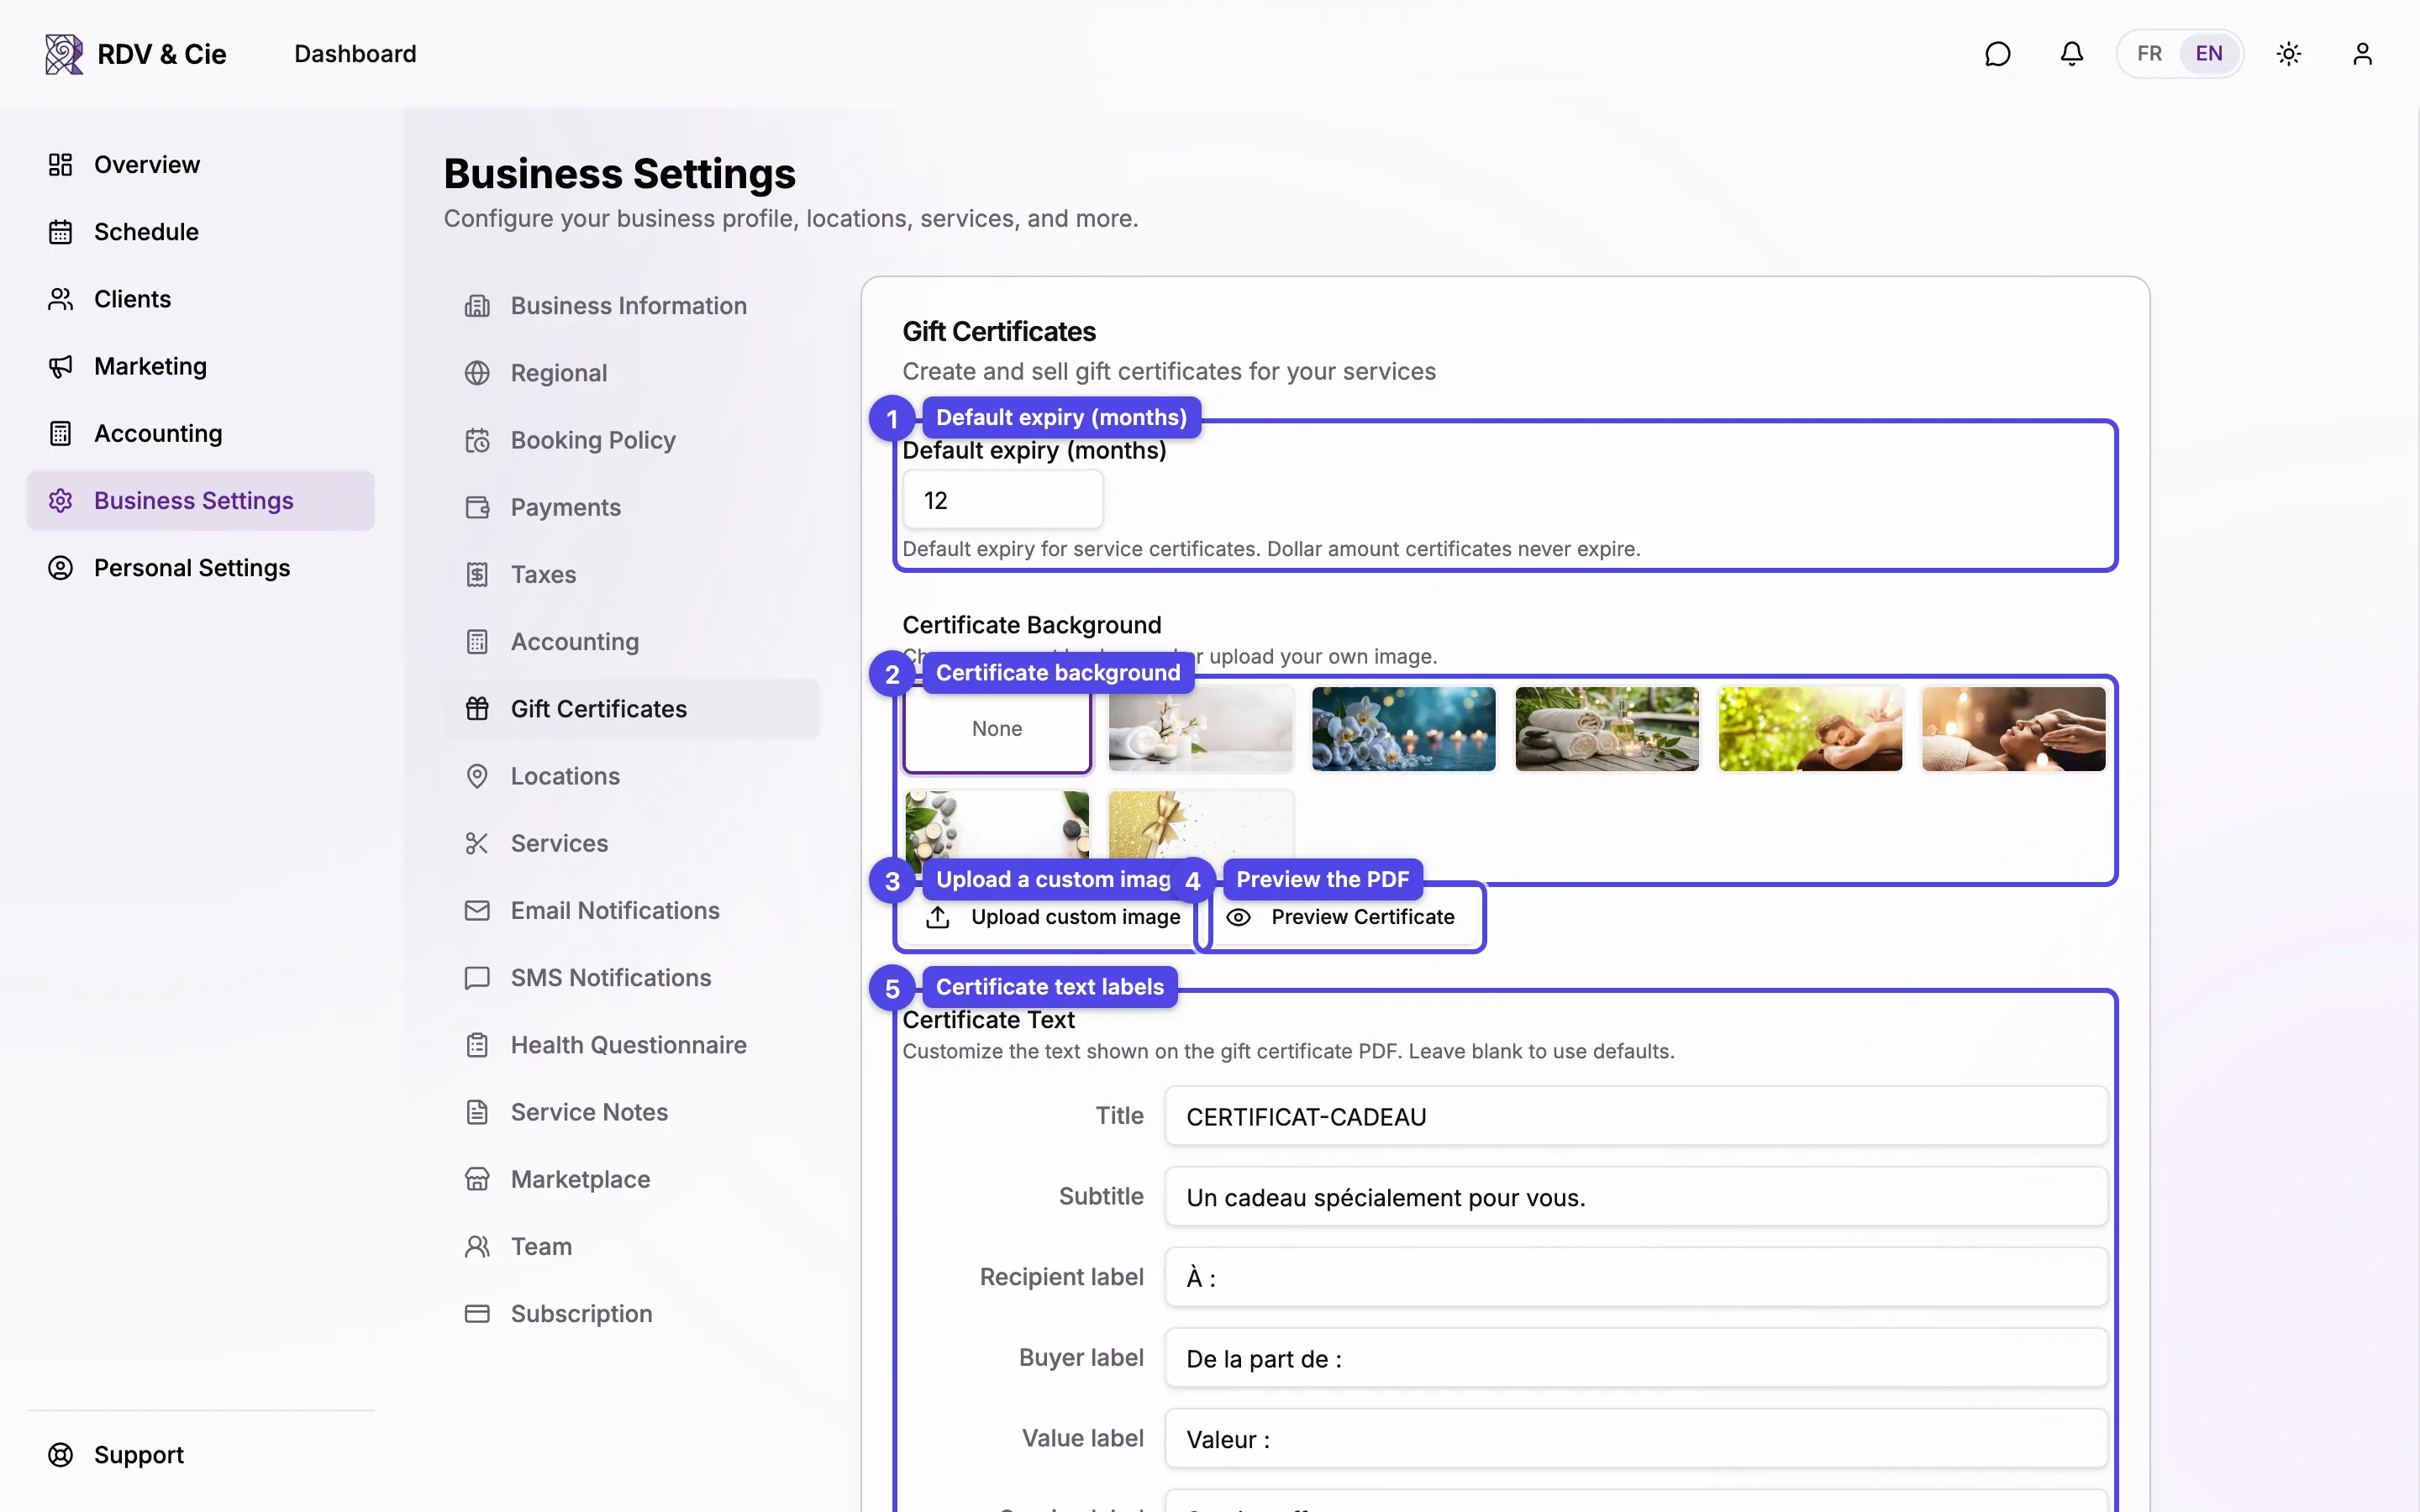This screenshot has height=1512, width=2420.
Task: Click the Personal Settings user icon
Action: (x=61, y=568)
